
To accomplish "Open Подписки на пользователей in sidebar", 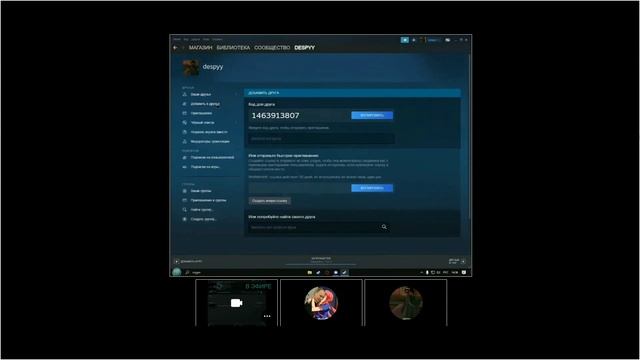I will click(x=212, y=157).
